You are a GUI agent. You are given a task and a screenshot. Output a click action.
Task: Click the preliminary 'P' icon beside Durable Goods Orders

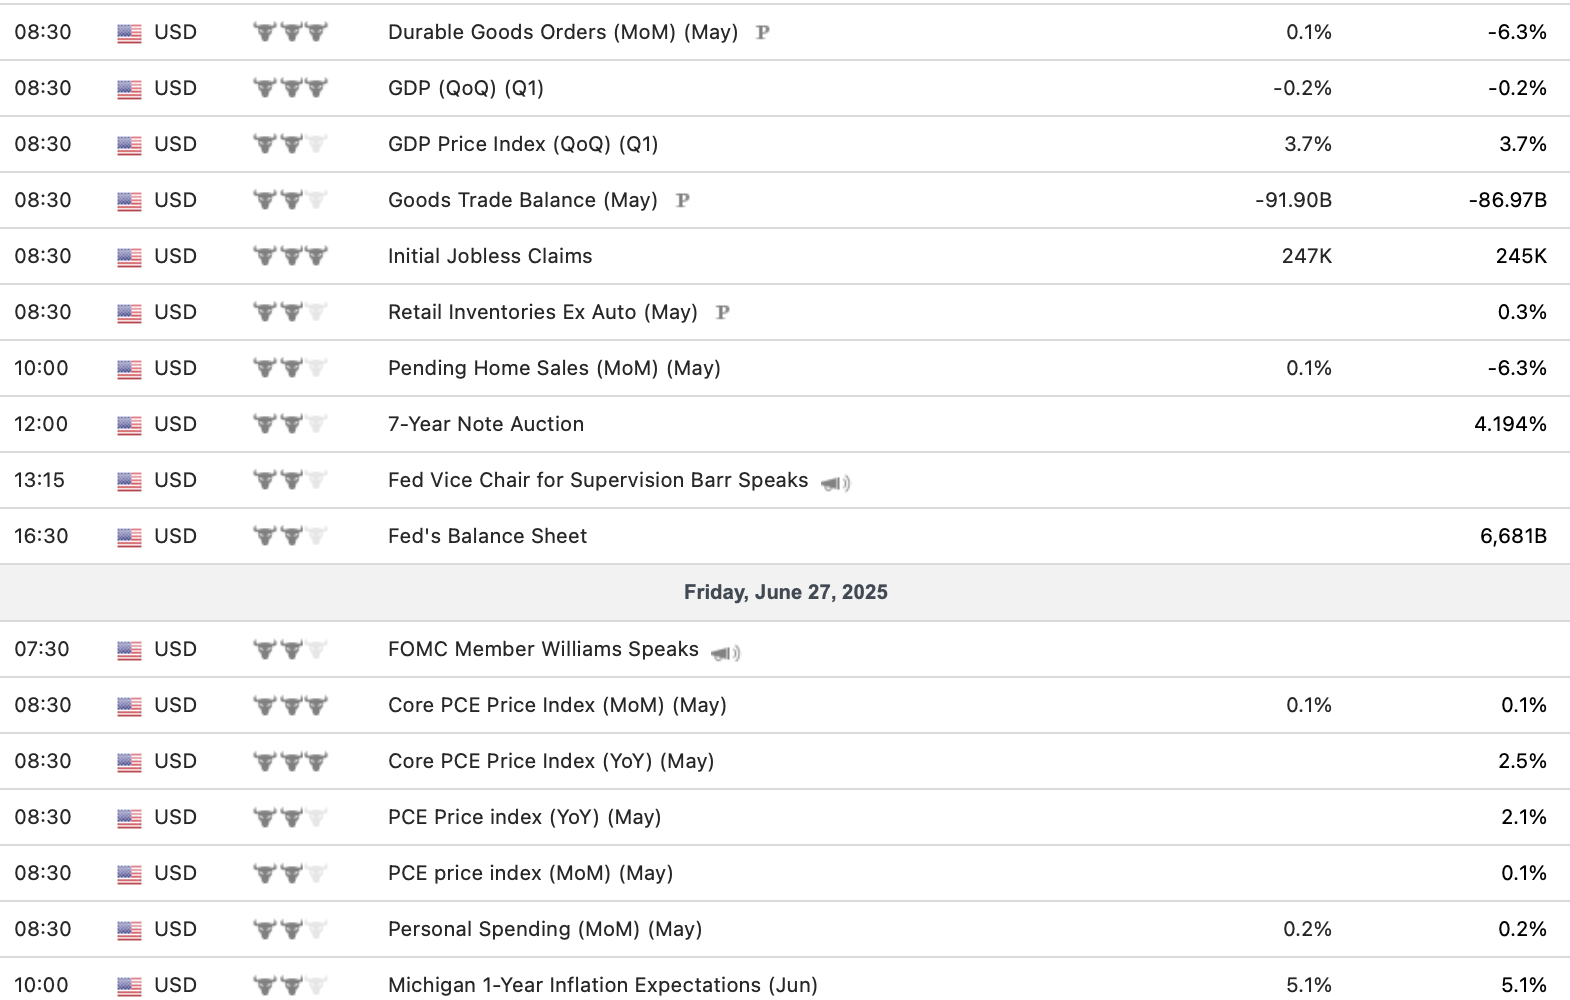tap(763, 32)
